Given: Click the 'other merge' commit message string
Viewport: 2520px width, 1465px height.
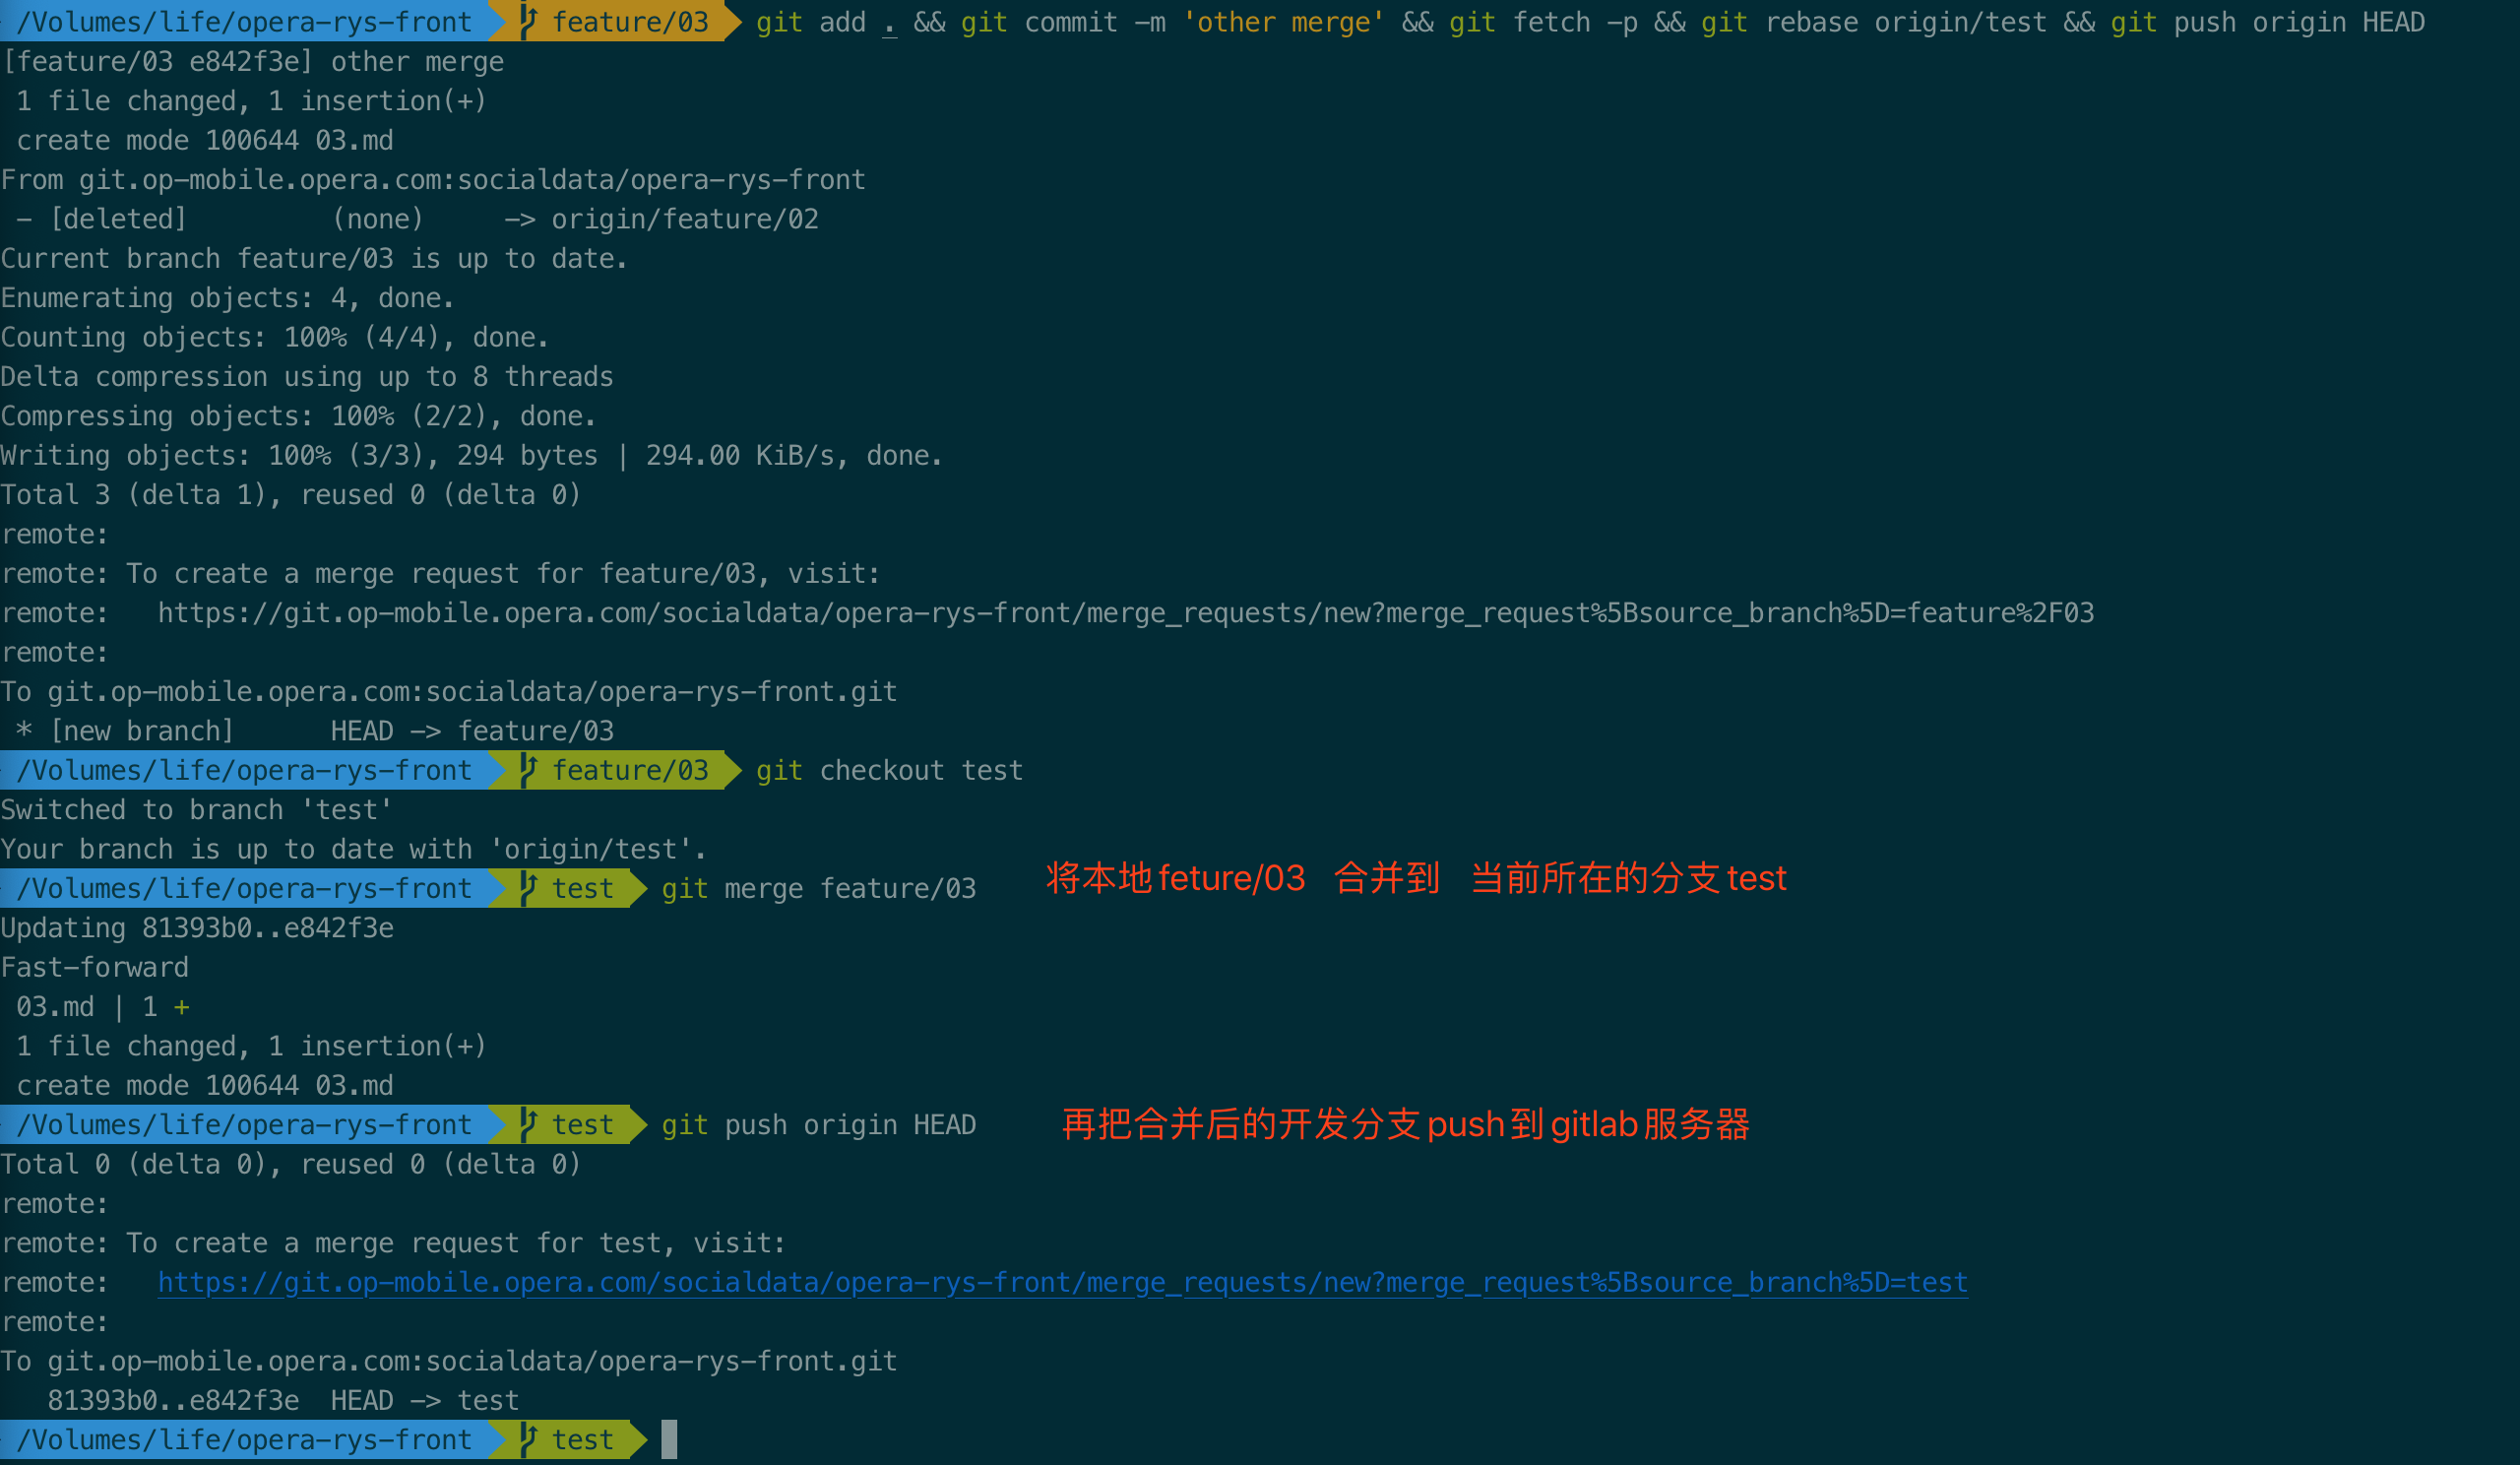Looking at the screenshot, I should pyautogui.click(x=1283, y=22).
